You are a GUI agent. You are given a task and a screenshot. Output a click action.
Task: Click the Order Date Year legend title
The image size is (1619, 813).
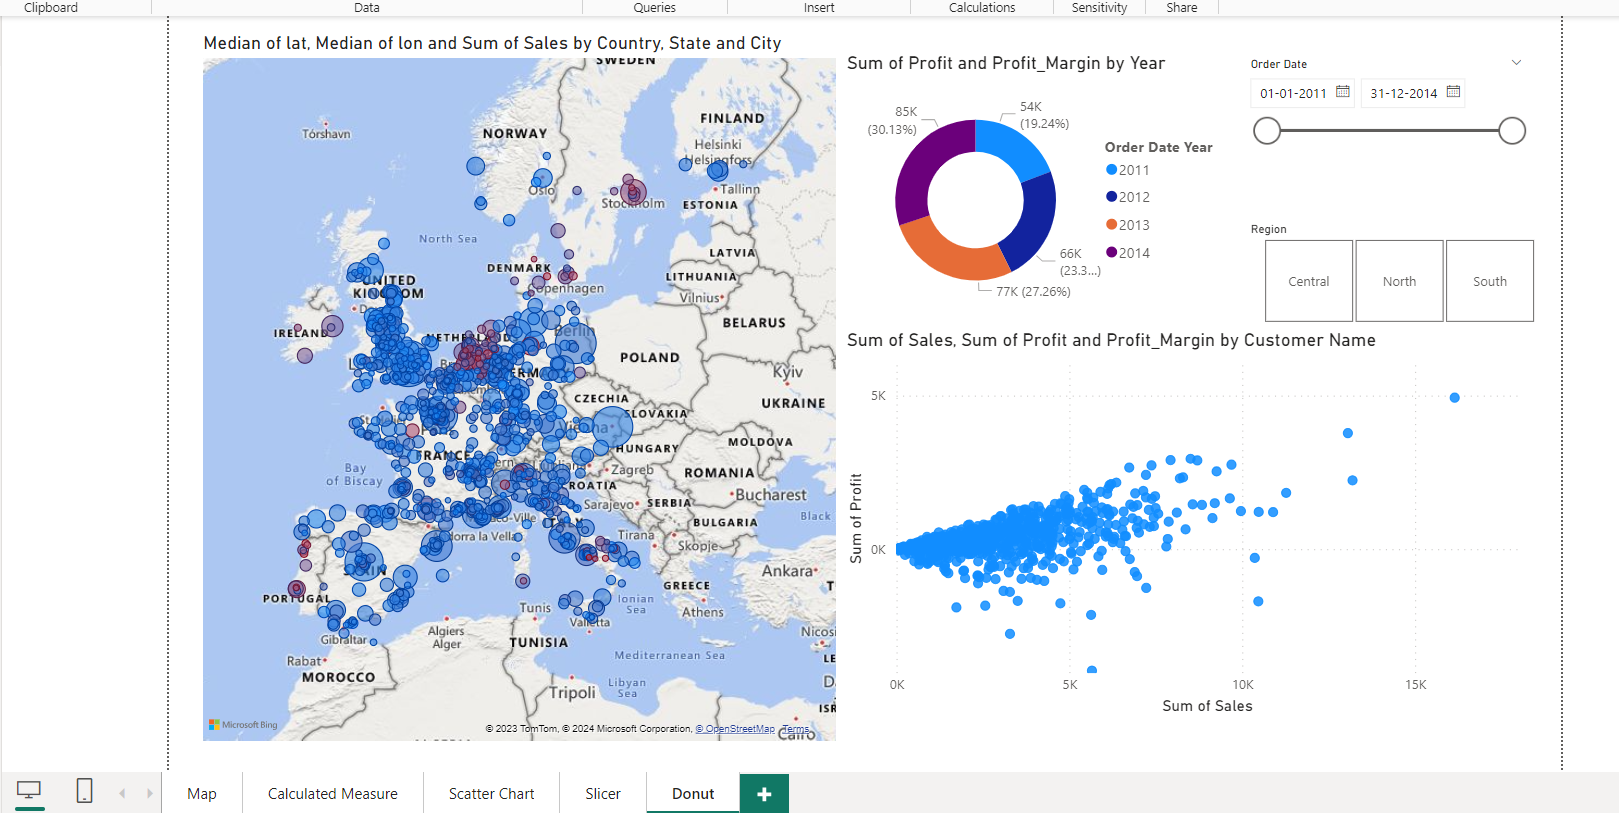point(1158,147)
